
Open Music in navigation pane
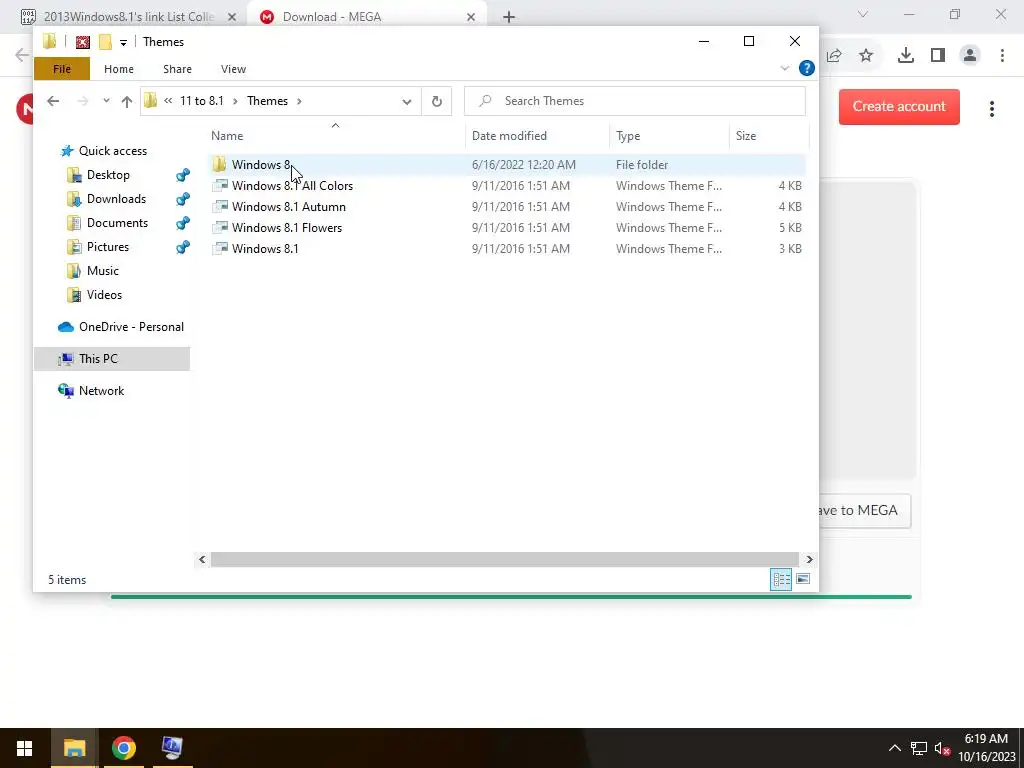103,270
